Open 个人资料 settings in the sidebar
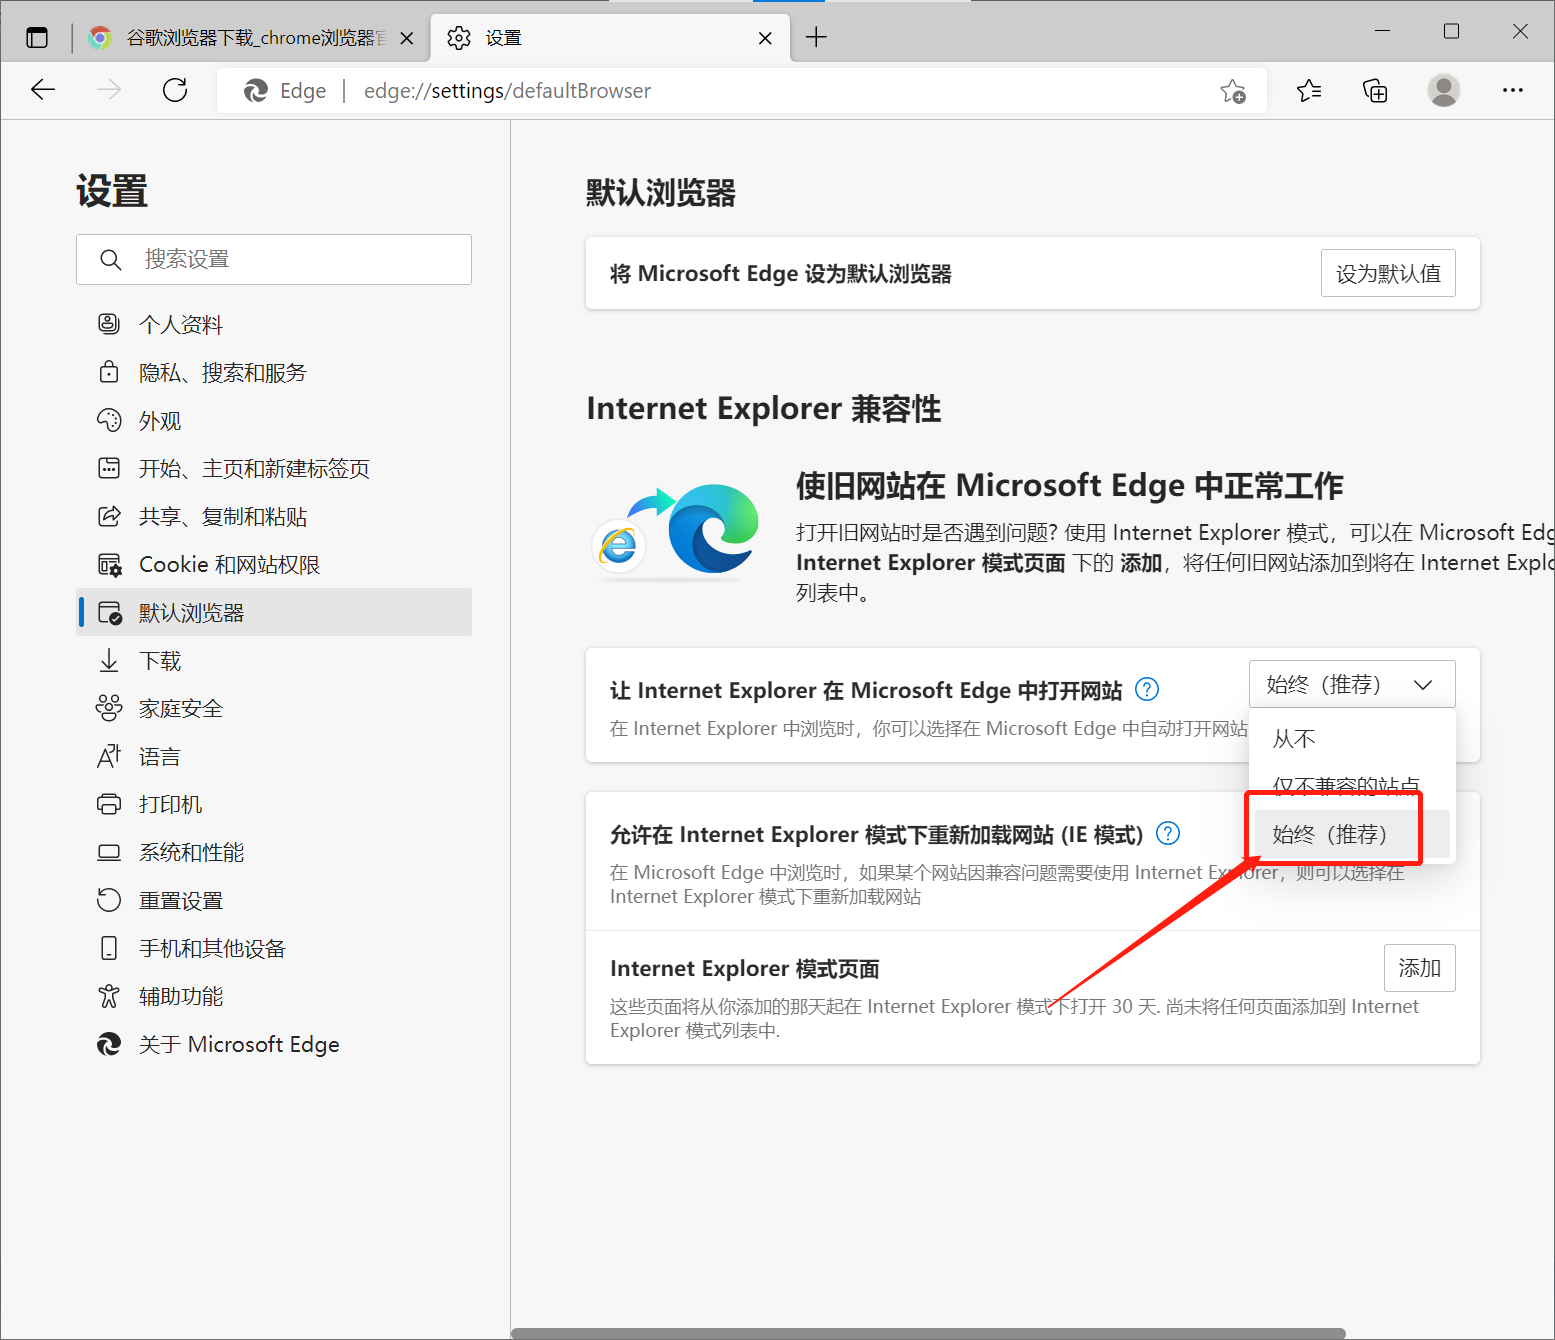This screenshot has height=1340, width=1555. [x=180, y=323]
